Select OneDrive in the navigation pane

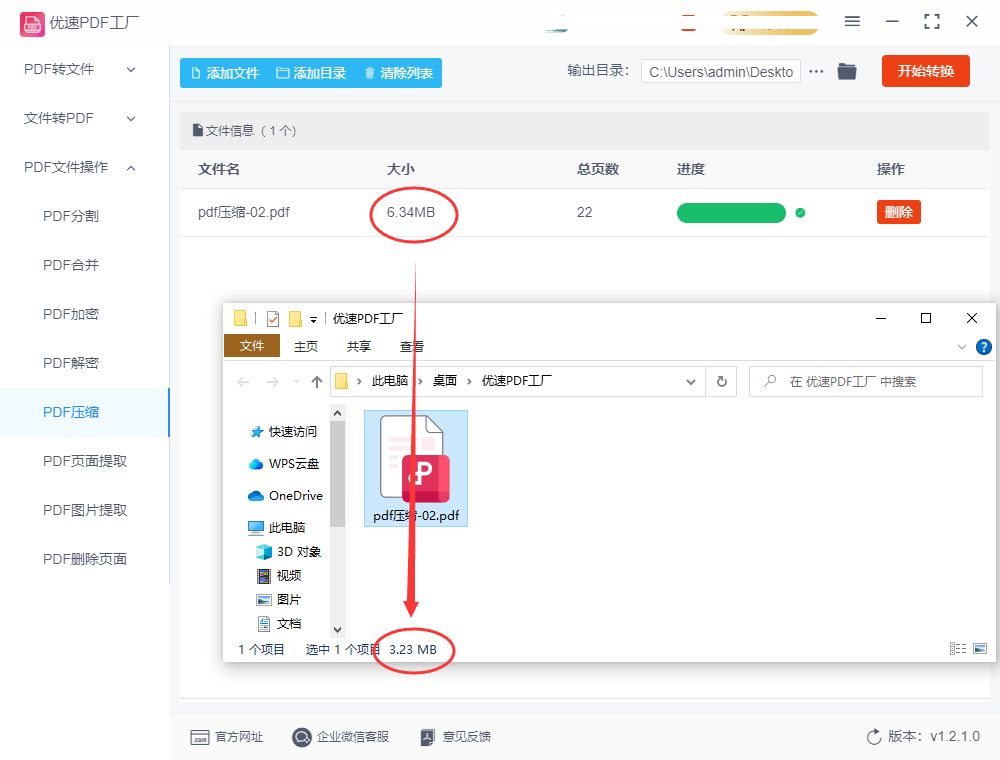tap(285, 495)
